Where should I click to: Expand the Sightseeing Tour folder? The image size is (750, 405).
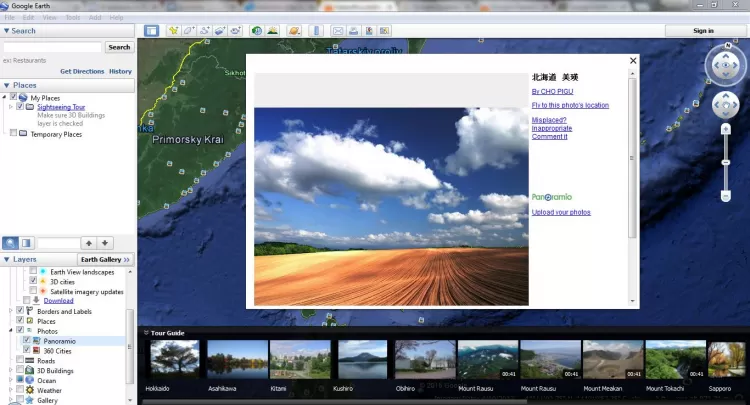10,106
